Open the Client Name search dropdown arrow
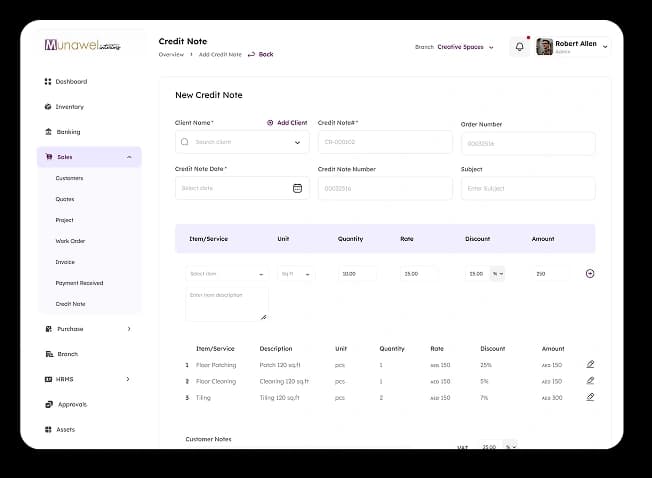Image resolution: width=652 pixels, height=478 pixels. [297, 142]
